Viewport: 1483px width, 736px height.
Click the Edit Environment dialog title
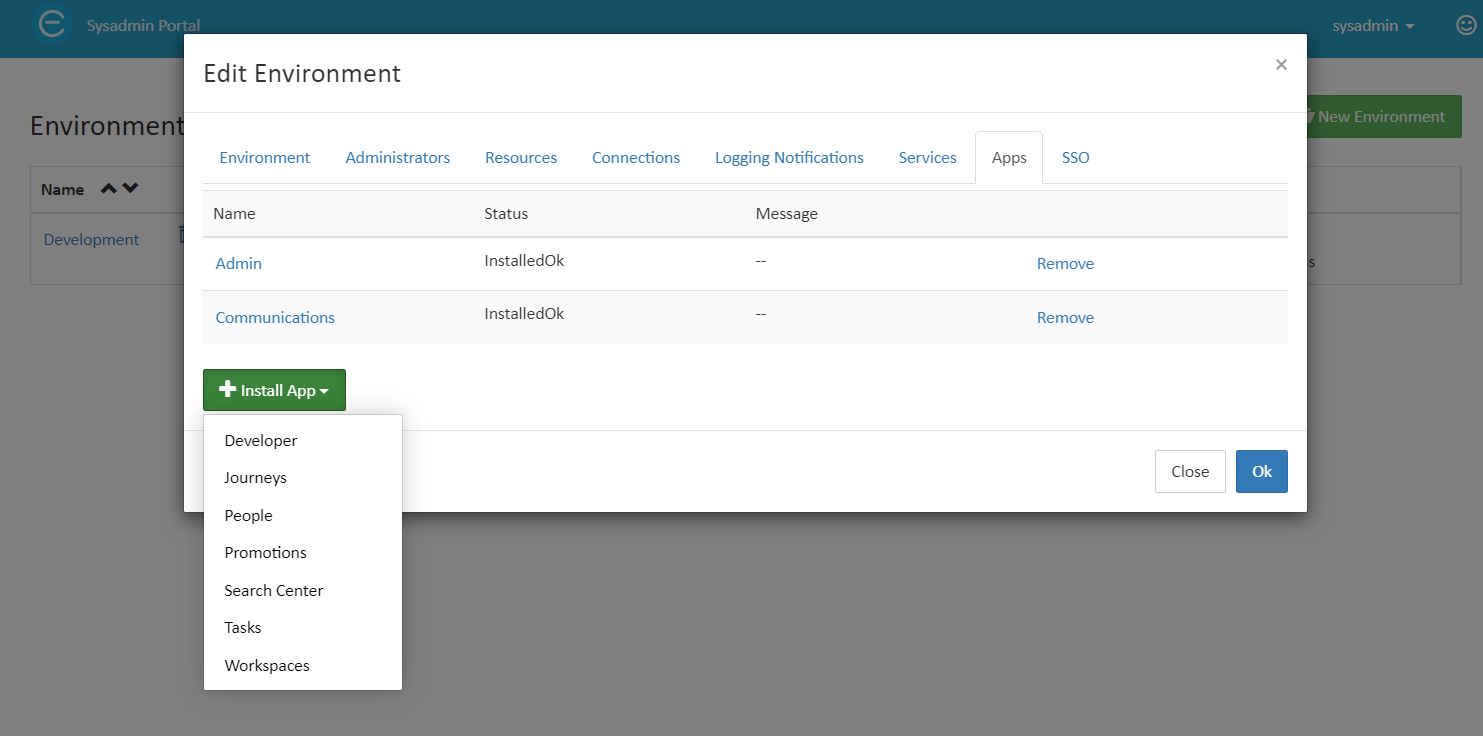pos(302,73)
